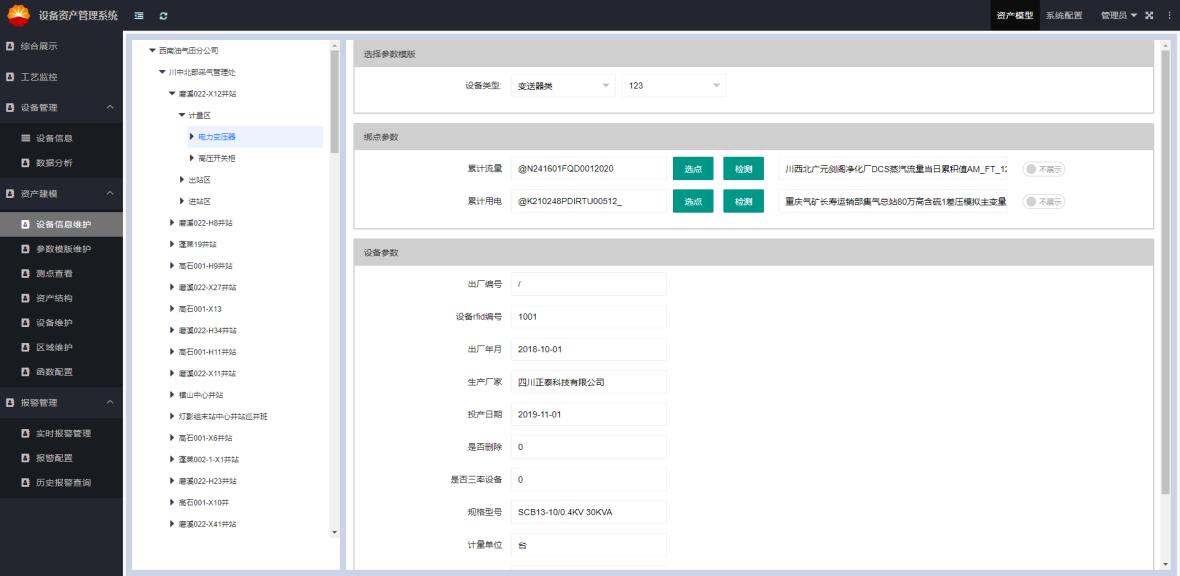Screen dimensions: 1180x576
Task: Switch to the 系统配置 tab
Action: [1064, 16]
